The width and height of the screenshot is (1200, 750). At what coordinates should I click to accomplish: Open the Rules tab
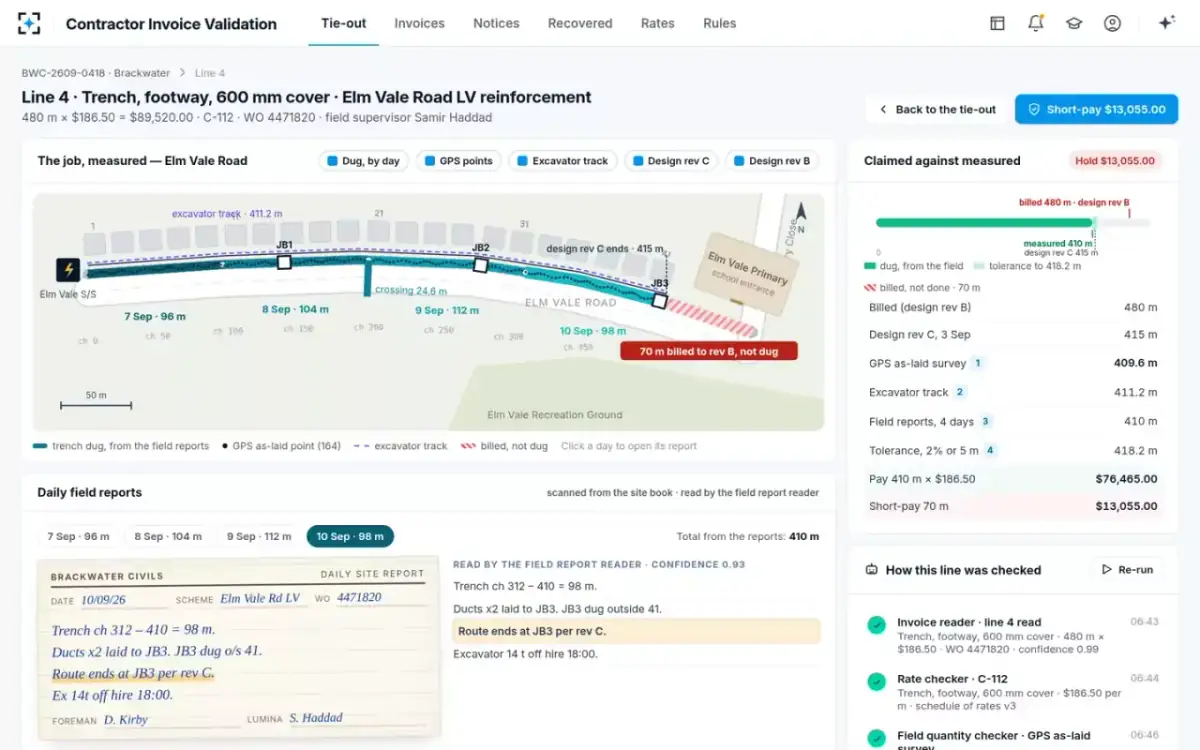point(719,23)
